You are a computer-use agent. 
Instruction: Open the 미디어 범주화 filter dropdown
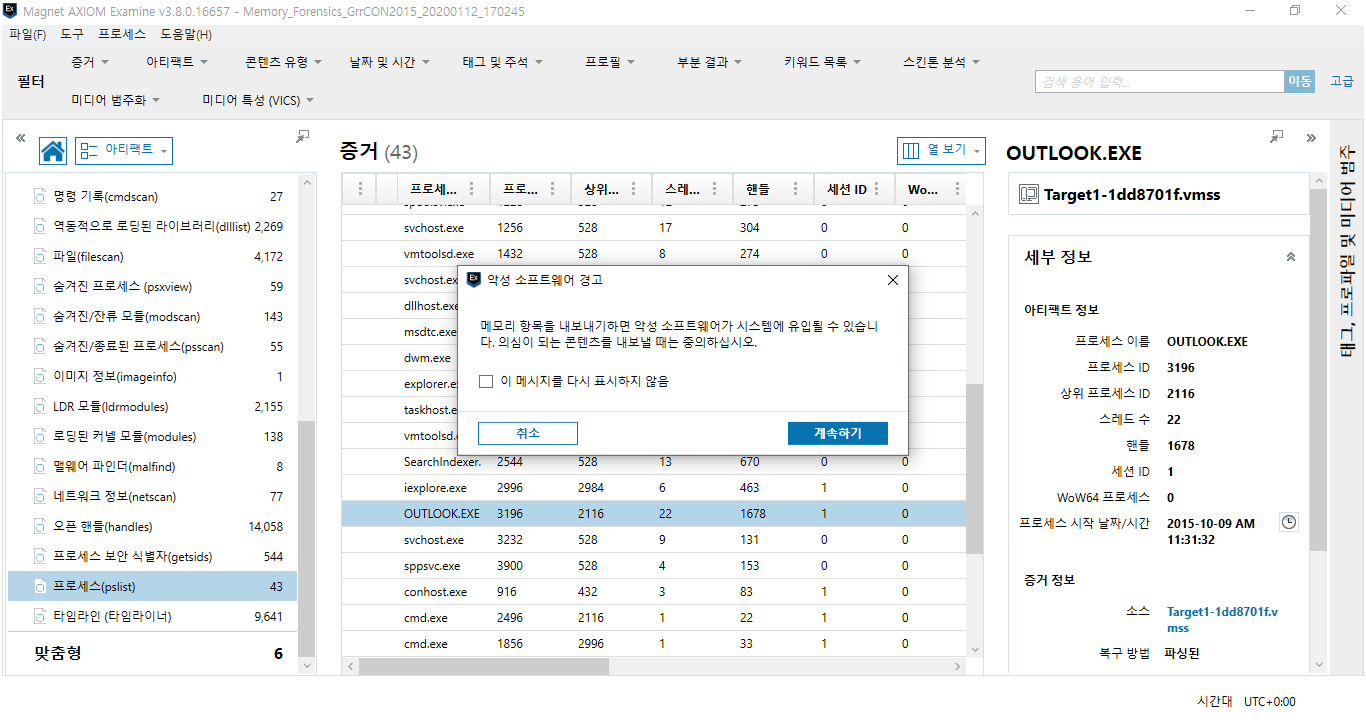tap(115, 100)
